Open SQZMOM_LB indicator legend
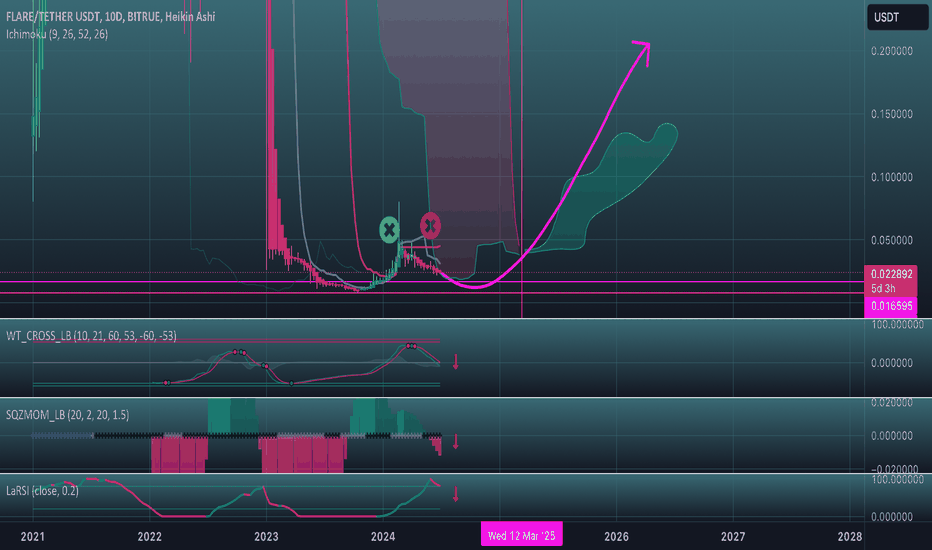The width and height of the screenshot is (932, 550). tap(67, 414)
